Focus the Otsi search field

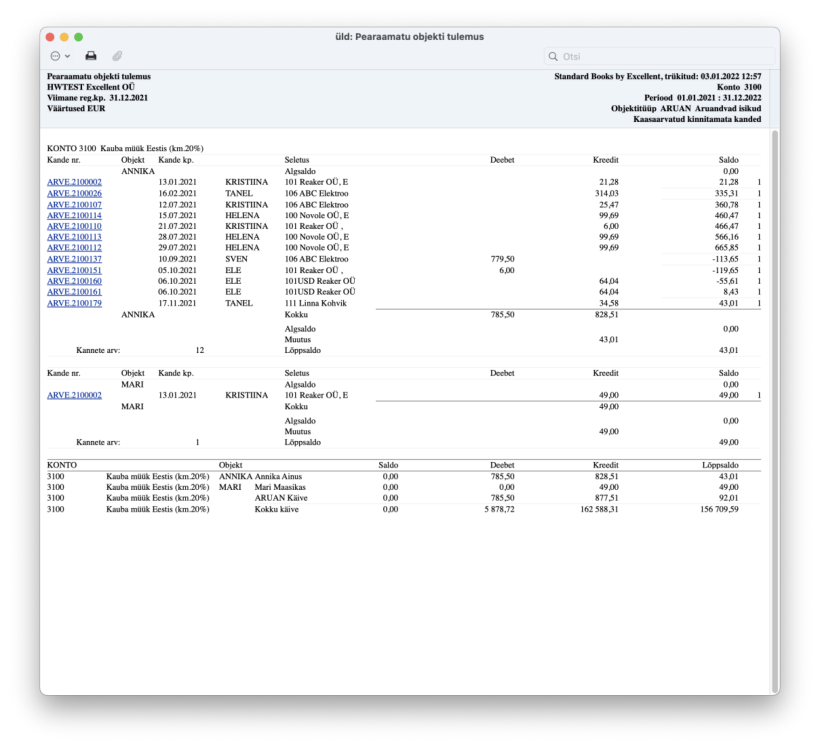pyautogui.click(x=659, y=56)
